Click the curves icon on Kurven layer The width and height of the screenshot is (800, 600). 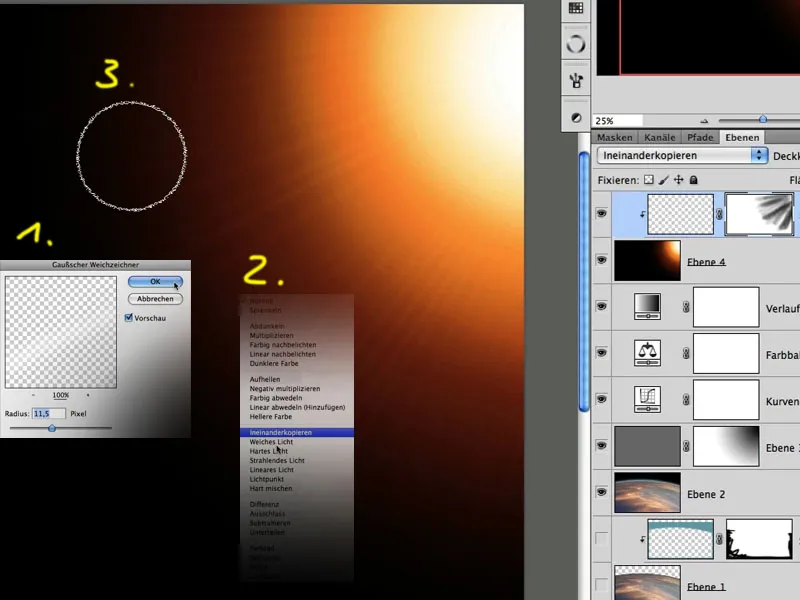647,399
